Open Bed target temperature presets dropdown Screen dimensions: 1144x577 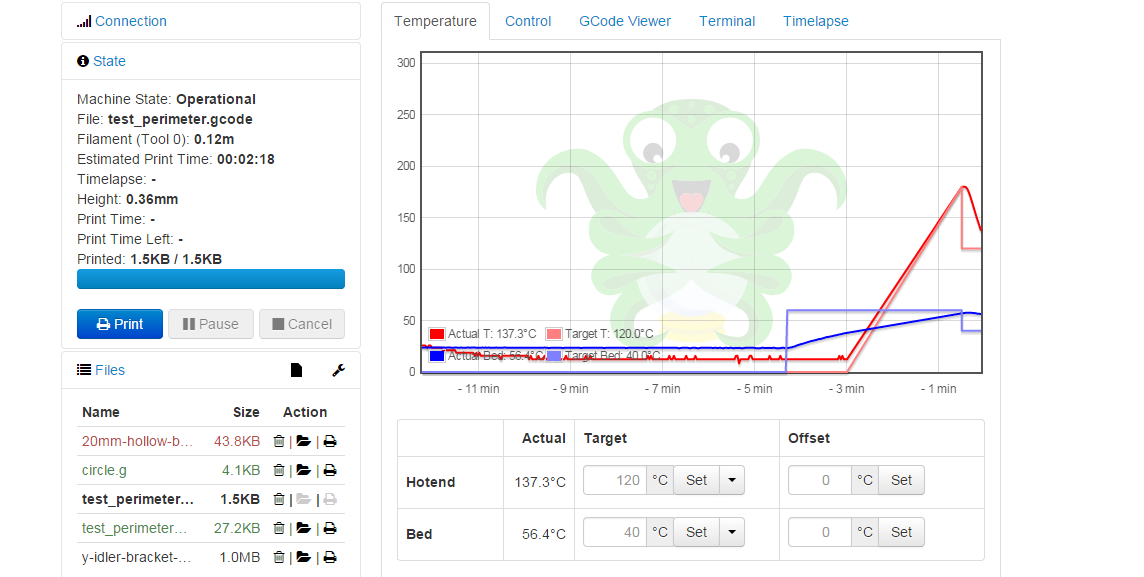[x=732, y=532]
